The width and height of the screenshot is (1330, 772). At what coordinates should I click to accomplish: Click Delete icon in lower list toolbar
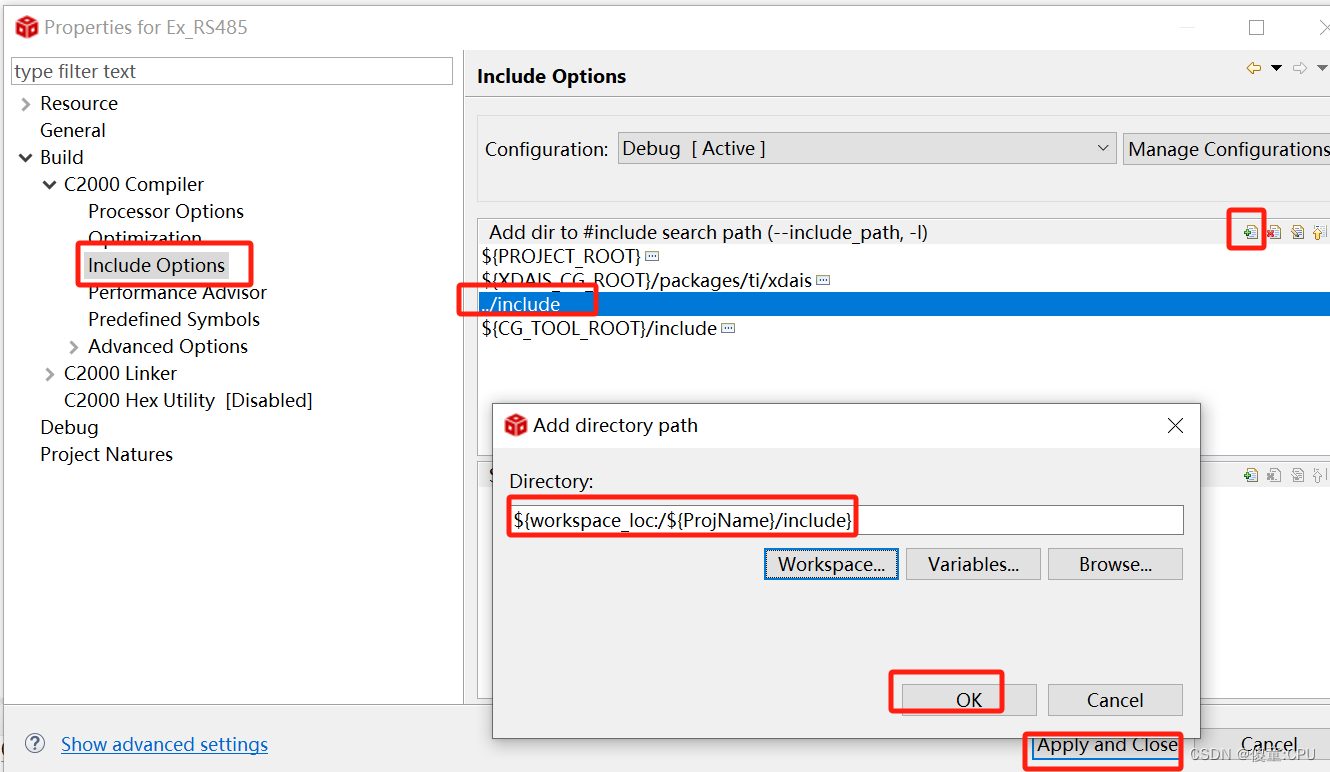(1274, 475)
